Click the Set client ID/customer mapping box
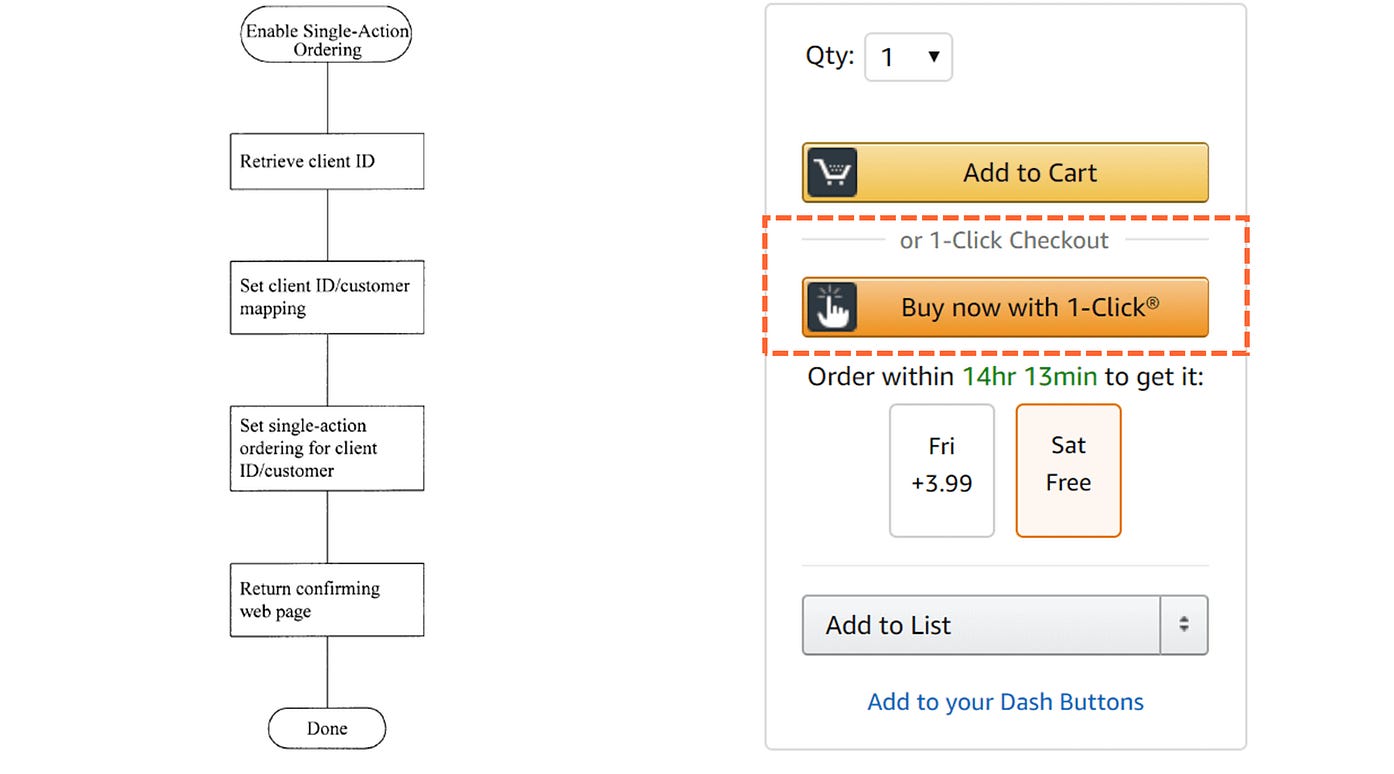 (326, 296)
